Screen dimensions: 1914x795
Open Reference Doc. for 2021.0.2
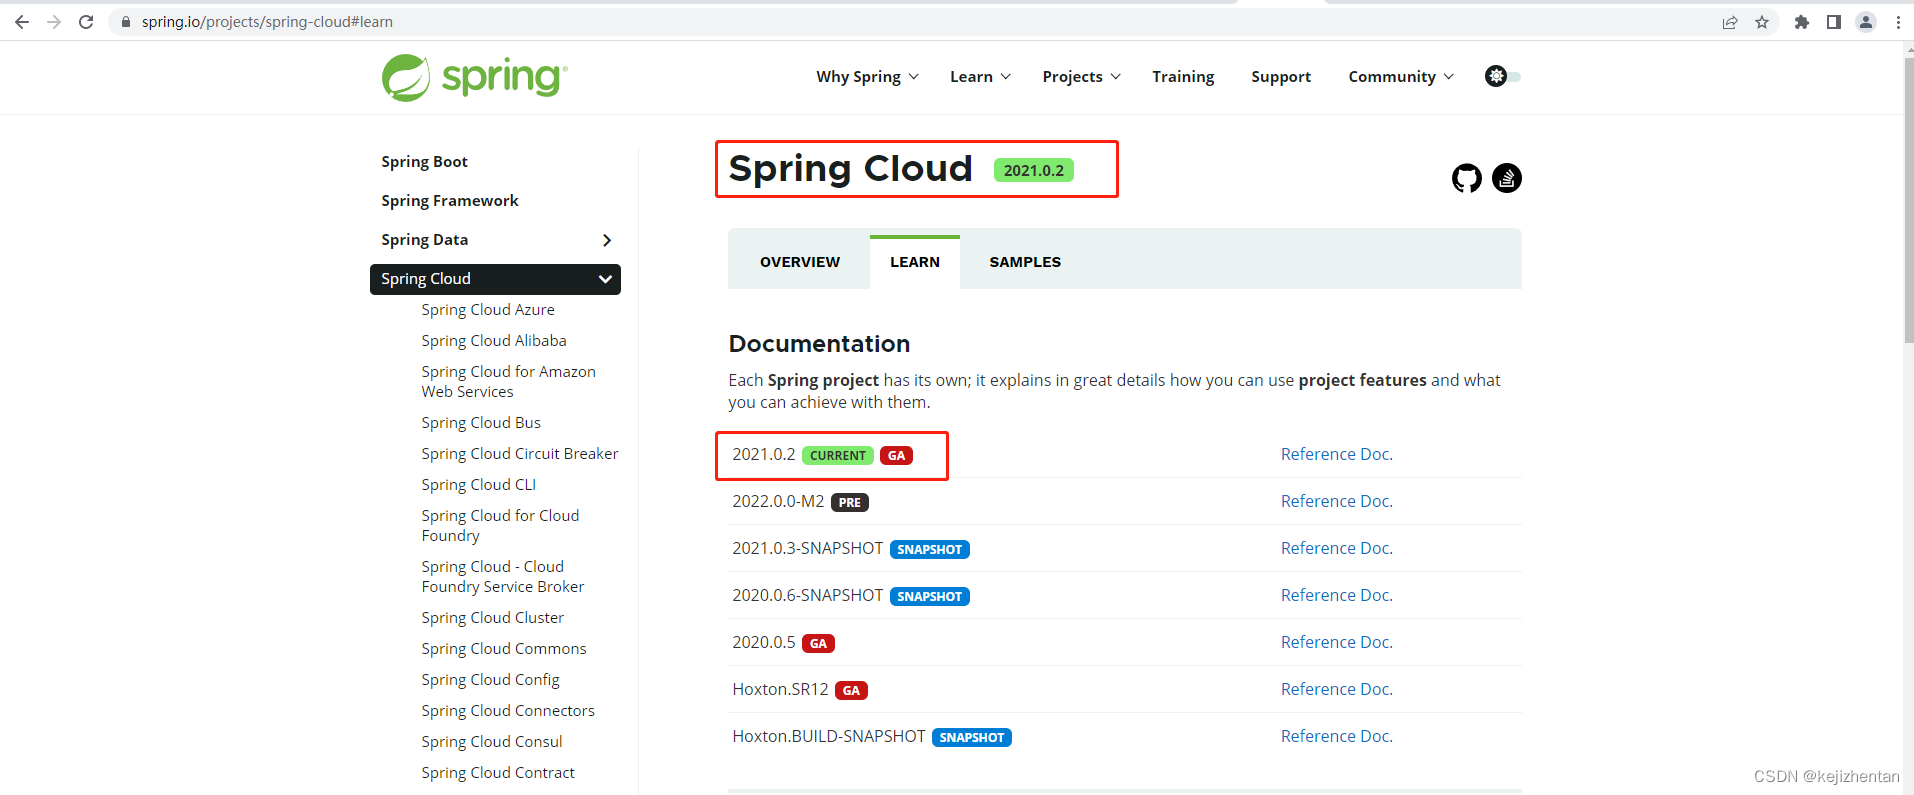click(1337, 454)
